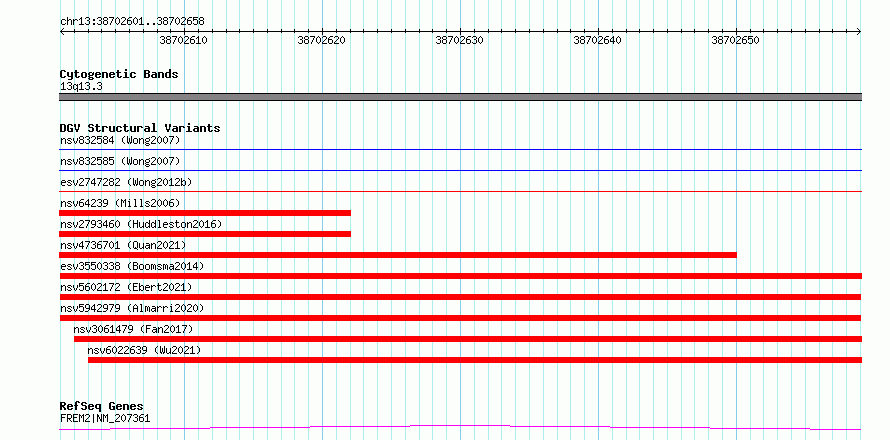
Task: Select the red bar under nsv3061479 (Fan2017)
Action: (468, 339)
